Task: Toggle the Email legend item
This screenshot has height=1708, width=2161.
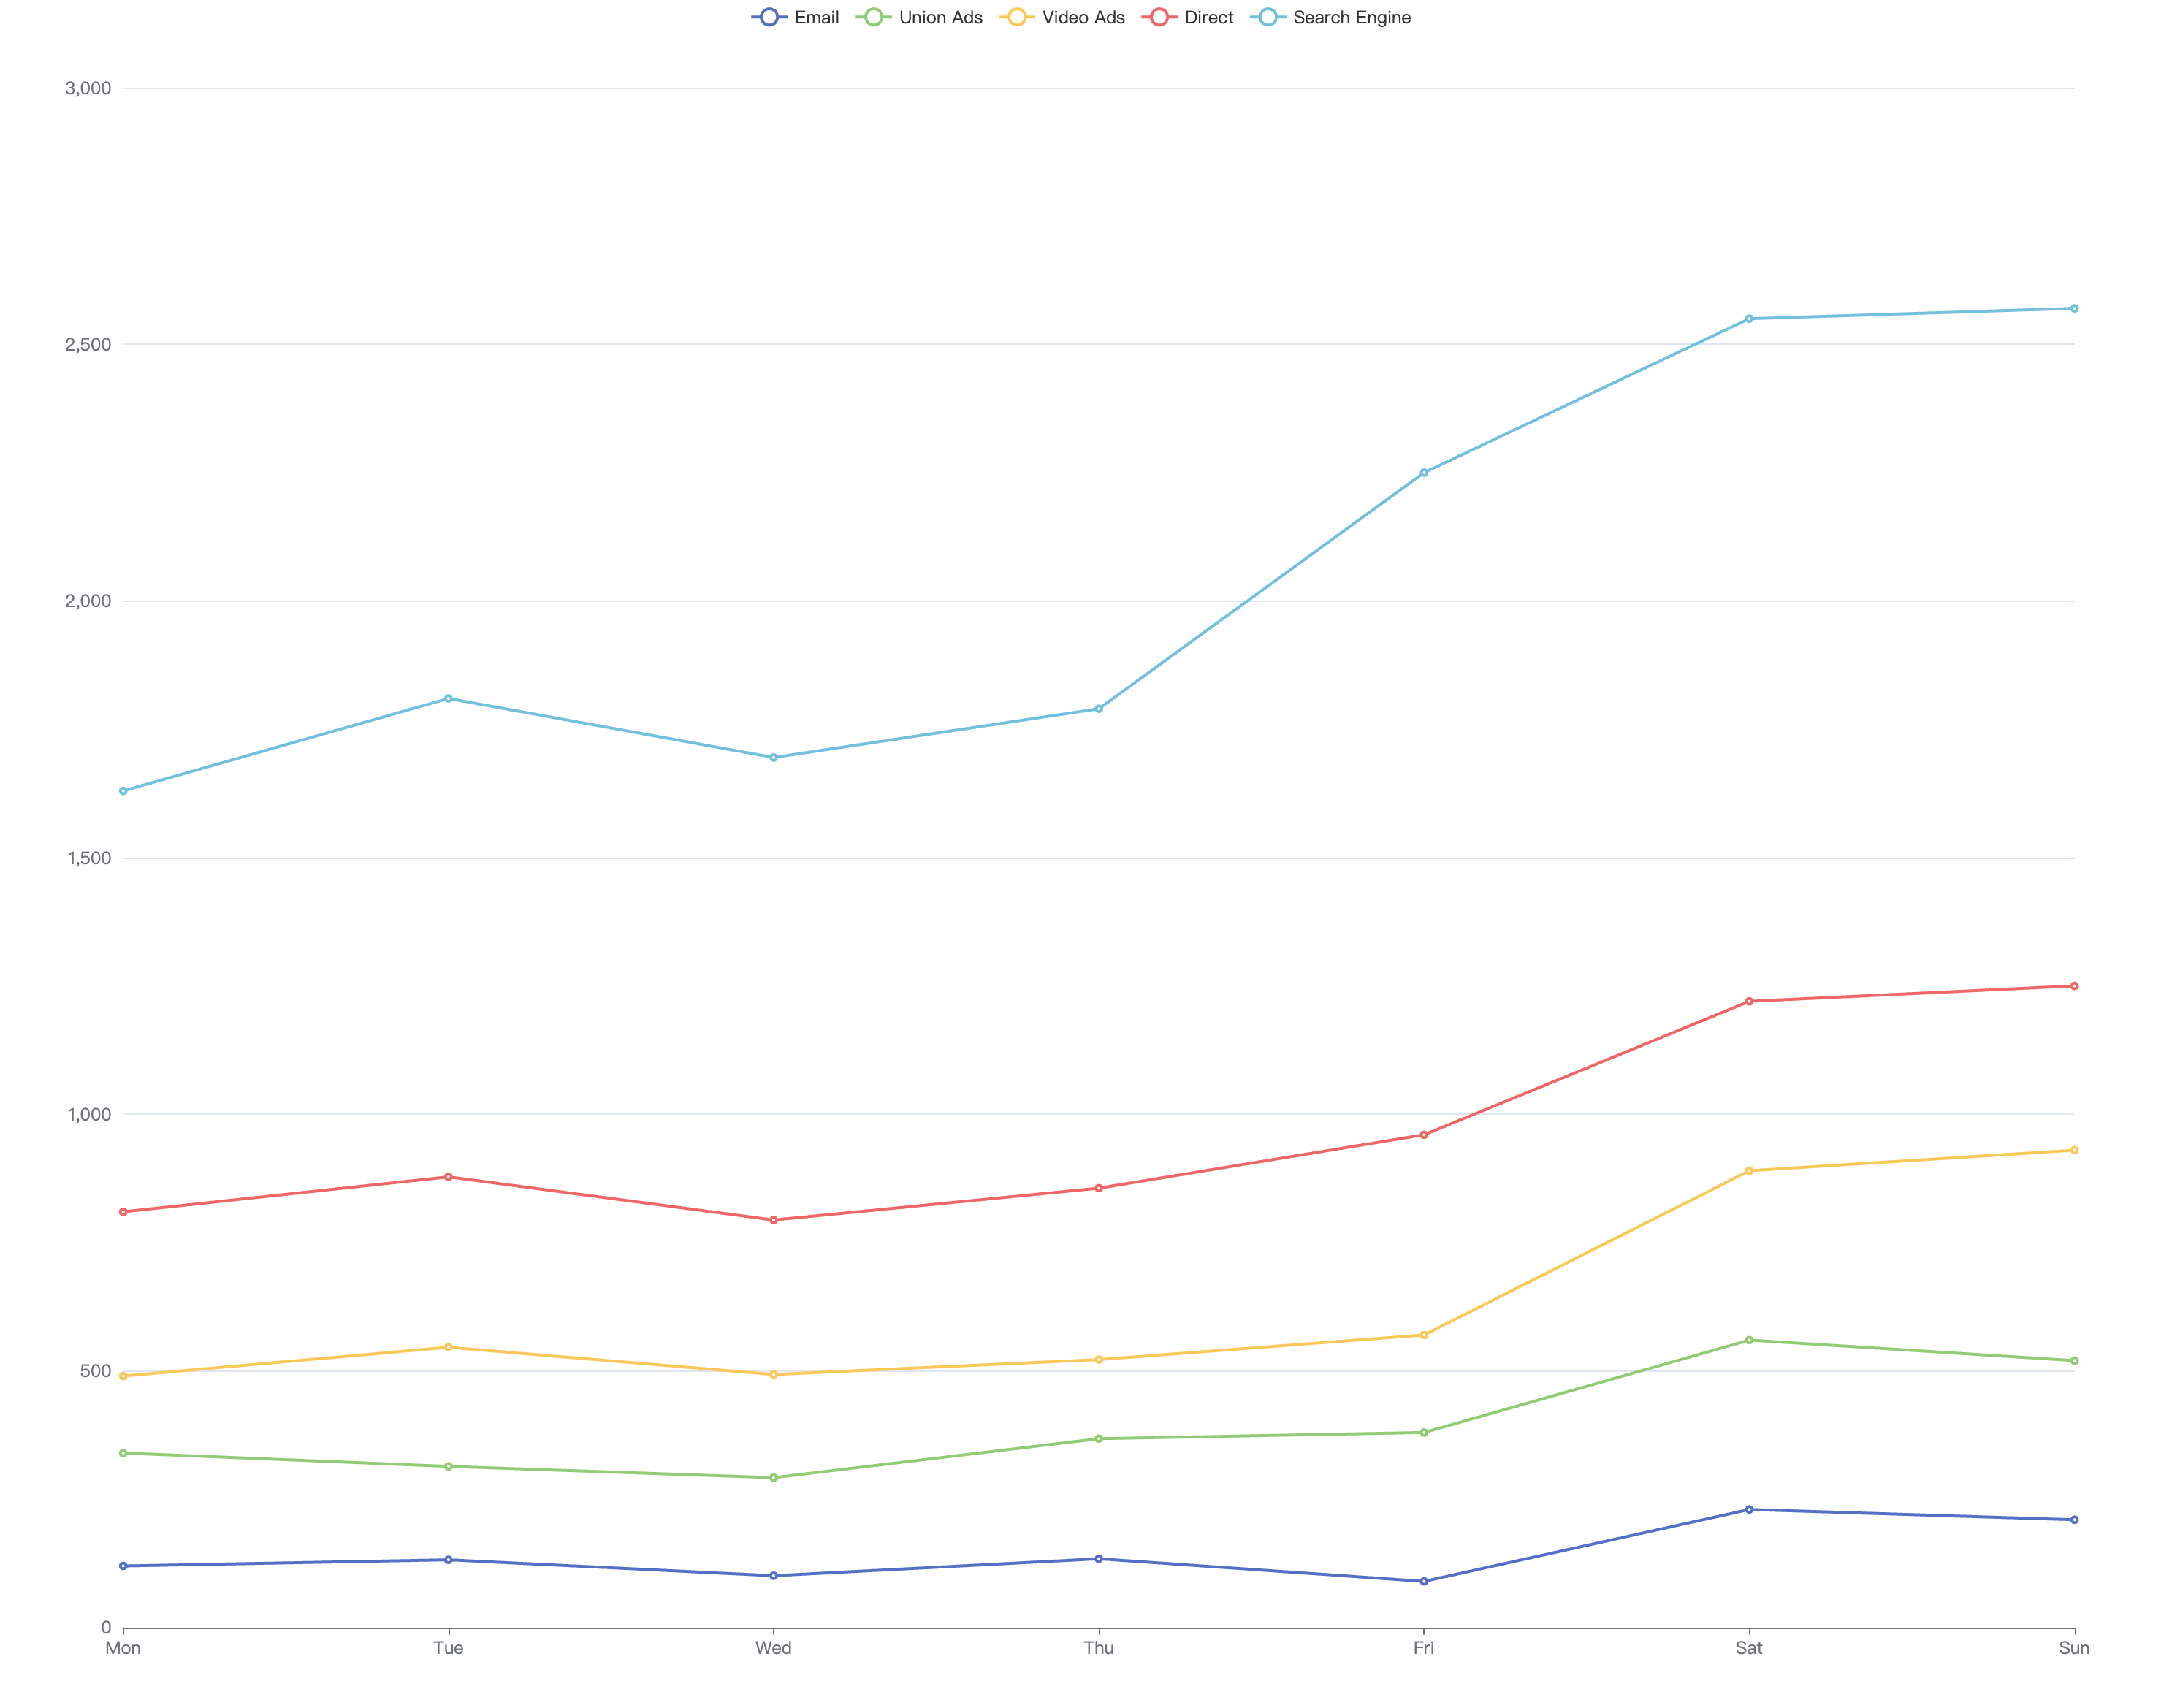Action: 796,17
